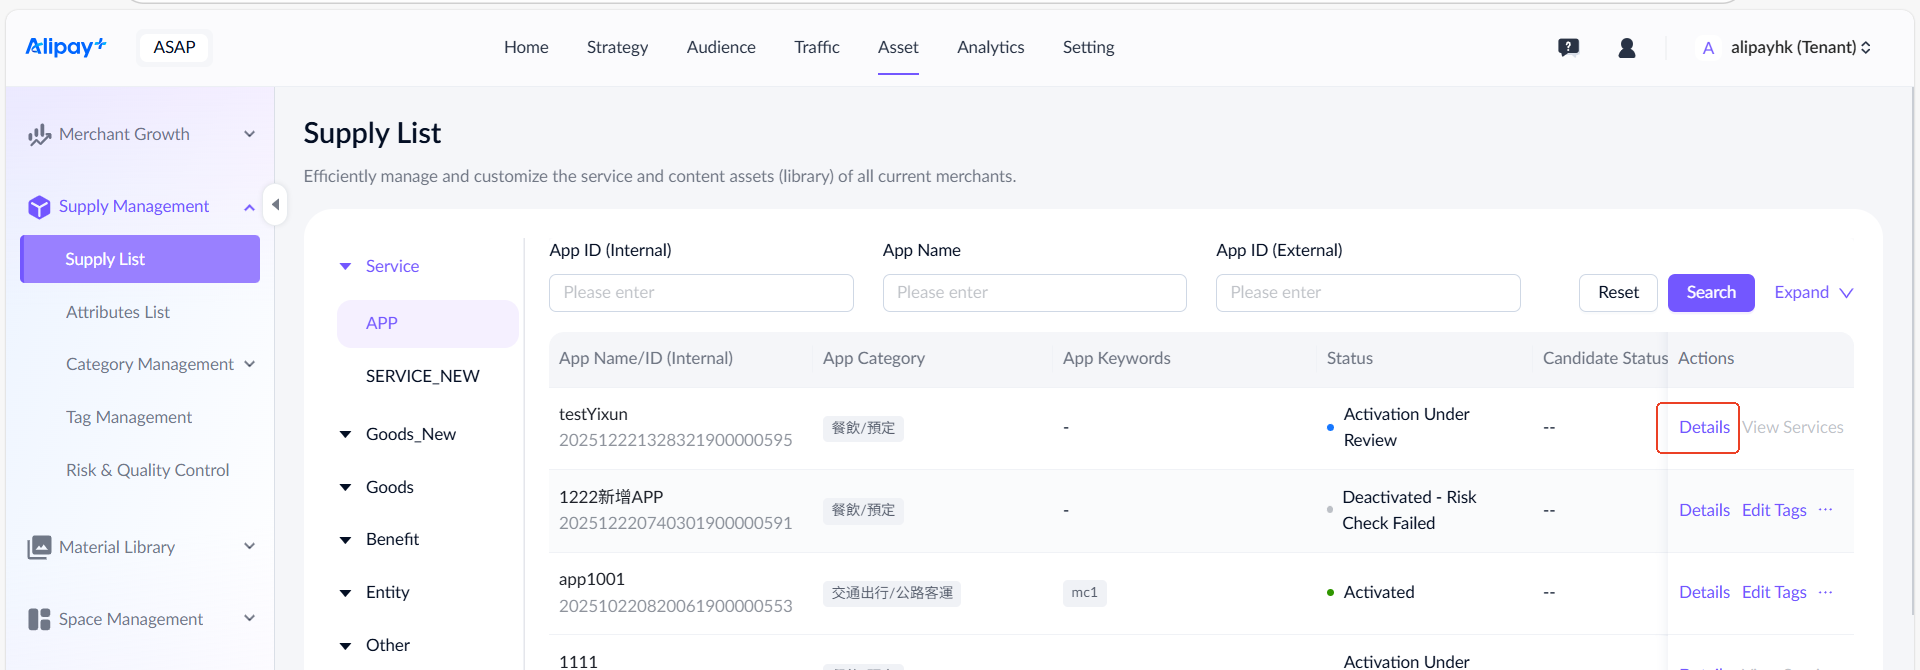Click the Alipay+ logo
The width and height of the screenshot is (1920, 670).
(x=66, y=47)
